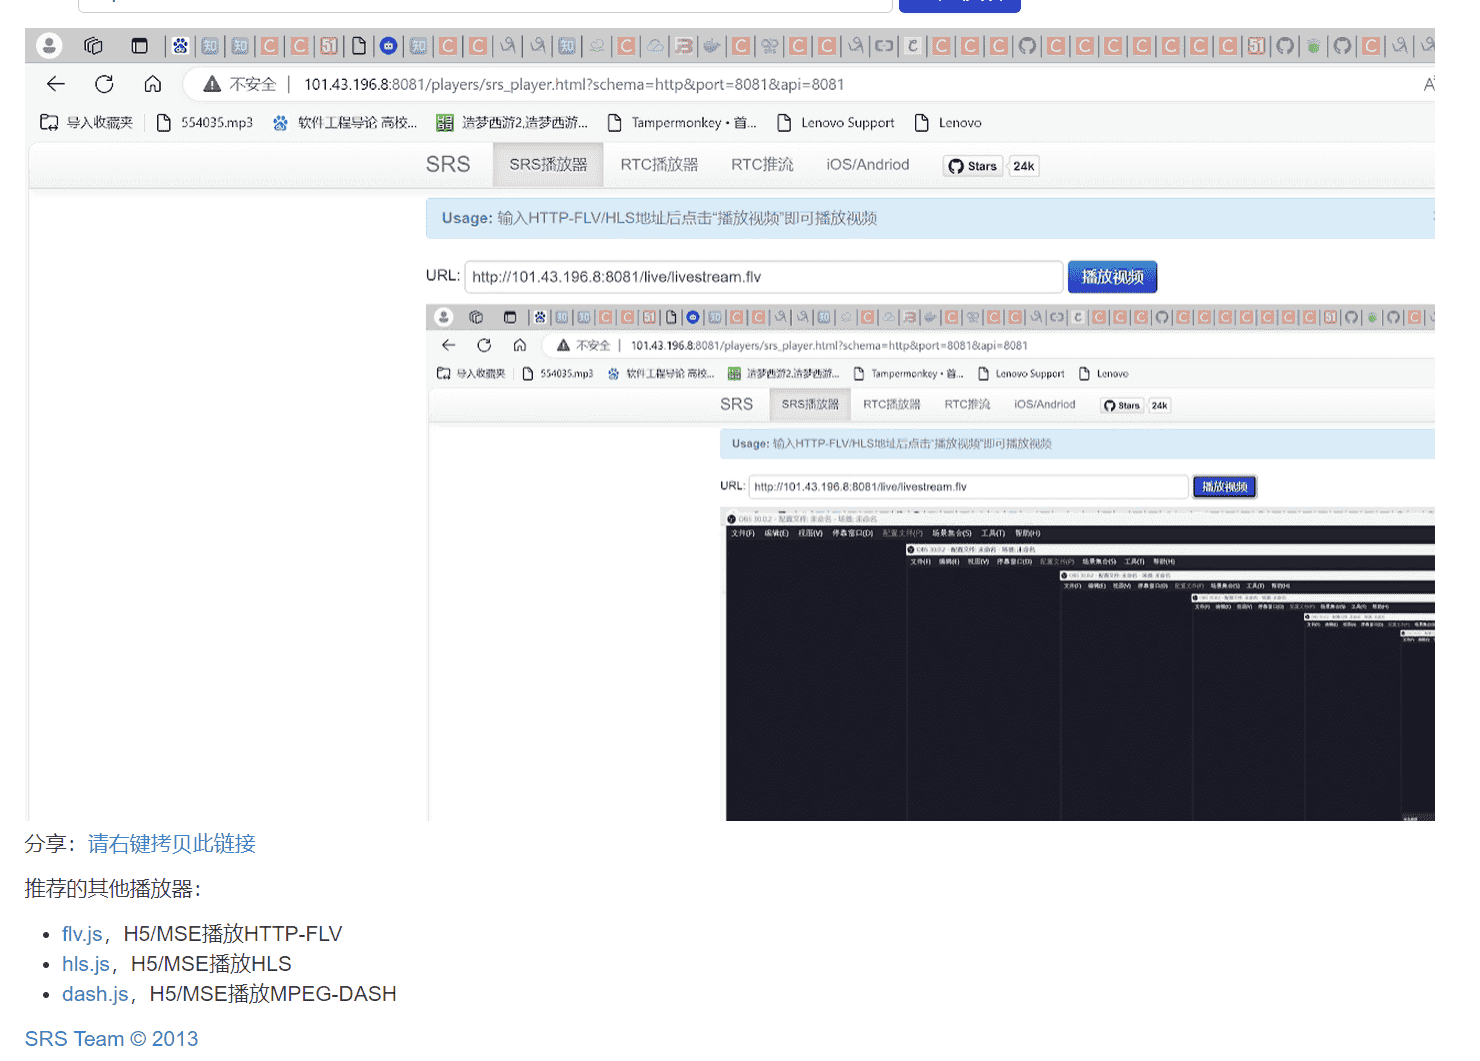Click the SRS logo link
The width and height of the screenshot is (1480, 1061).
[448, 164]
